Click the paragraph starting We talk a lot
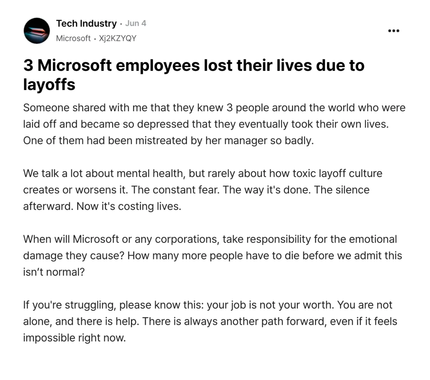This screenshot has height=380, width=430. [202, 190]
